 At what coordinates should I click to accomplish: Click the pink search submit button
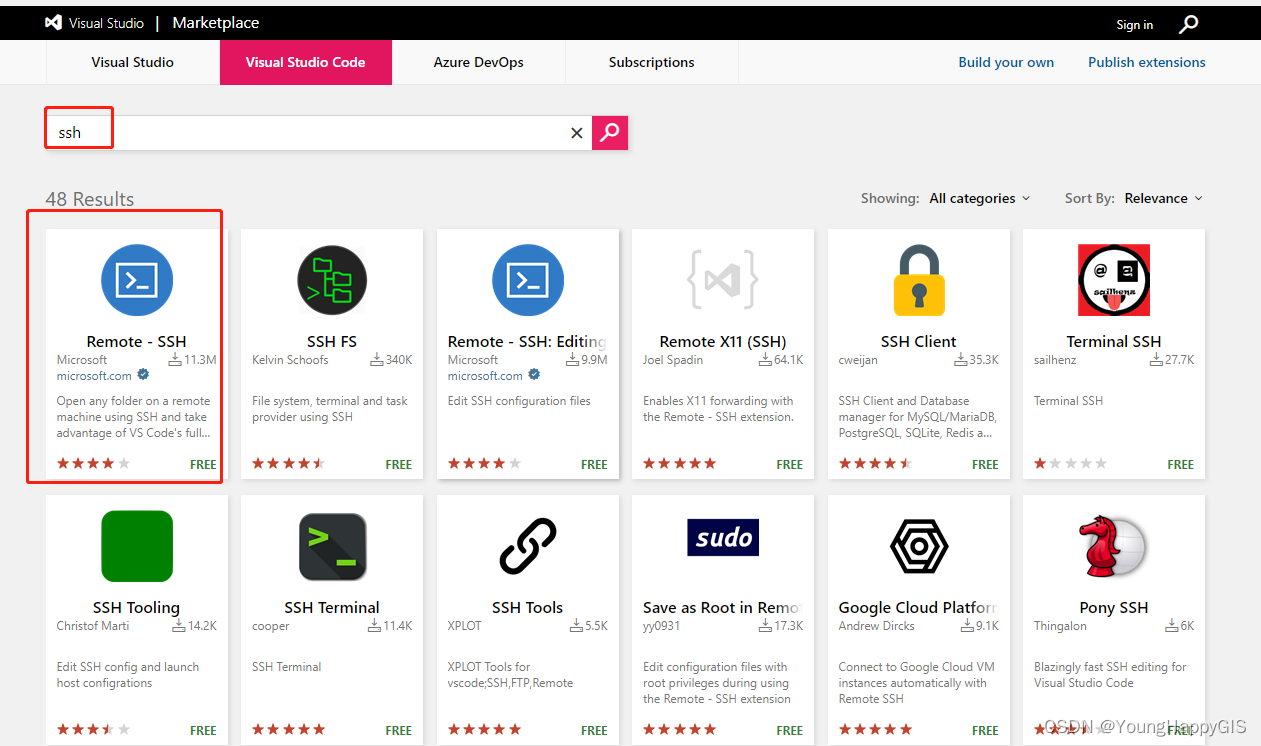point(610,132)
